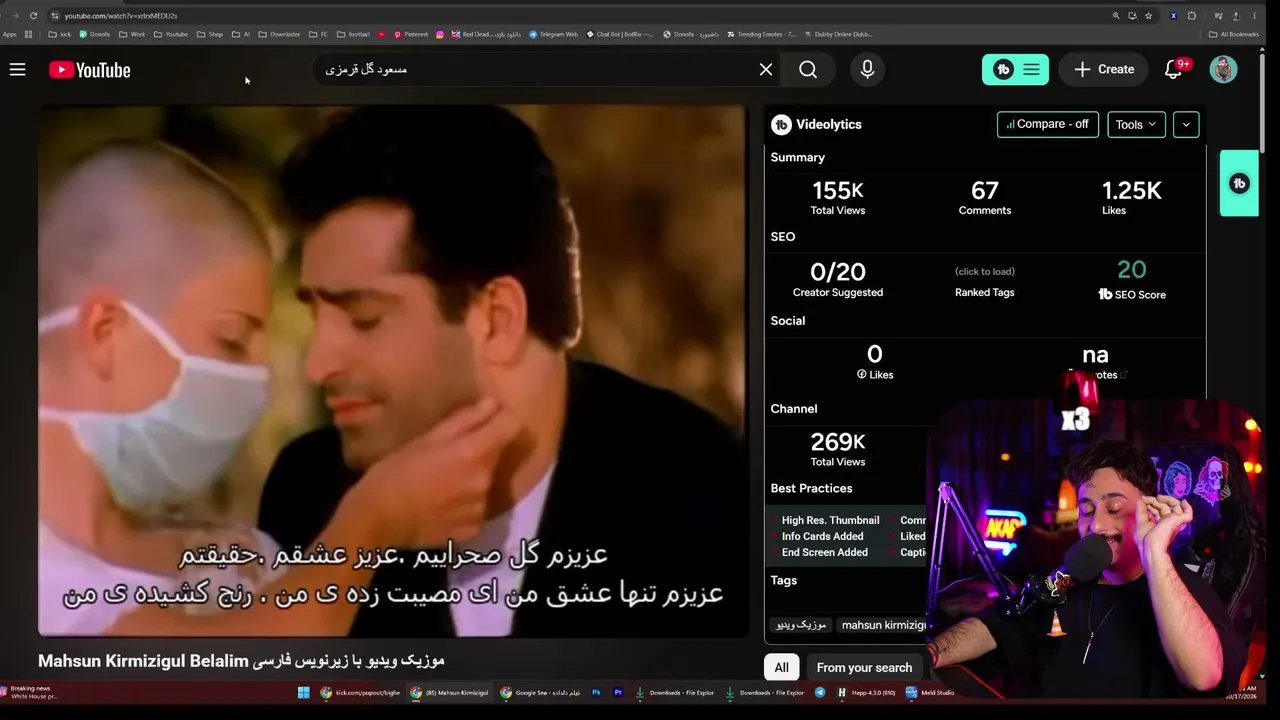1280x720 pixels.
Task: Click the address bar URL
Action: click(x=121, y=15)
